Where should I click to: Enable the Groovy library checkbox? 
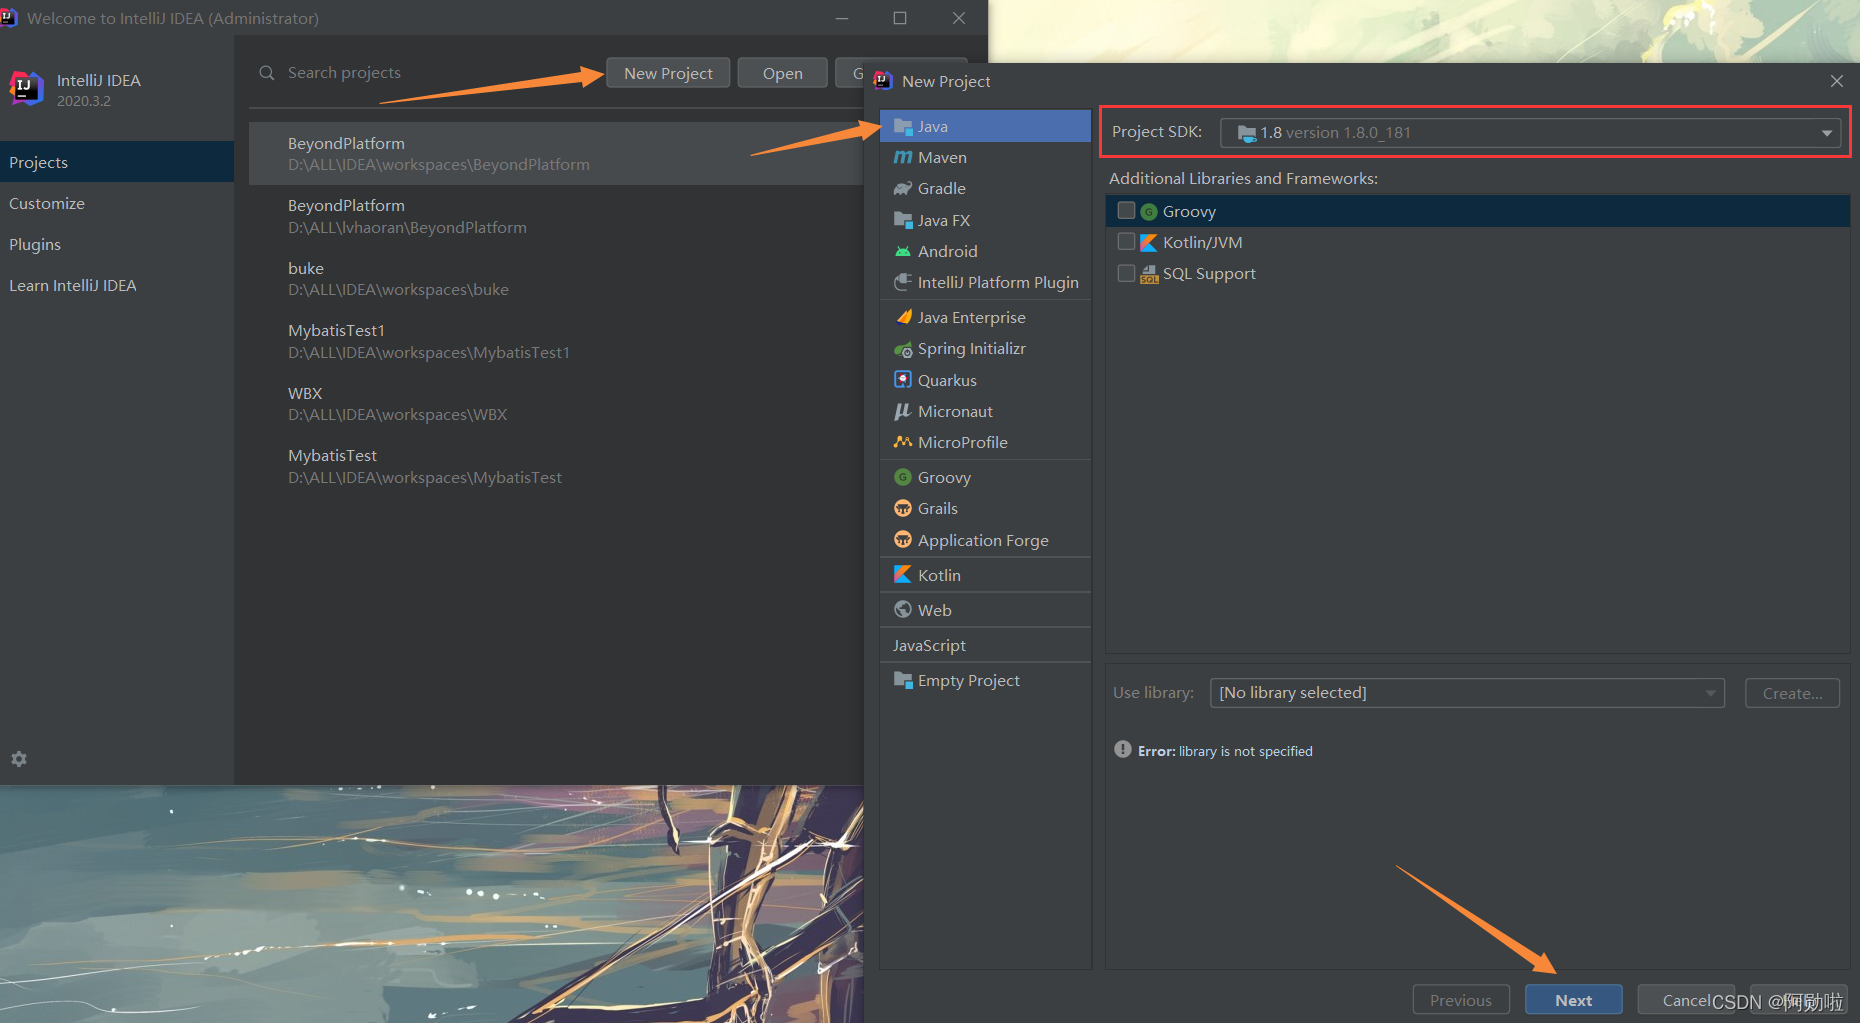(1126, 211)
